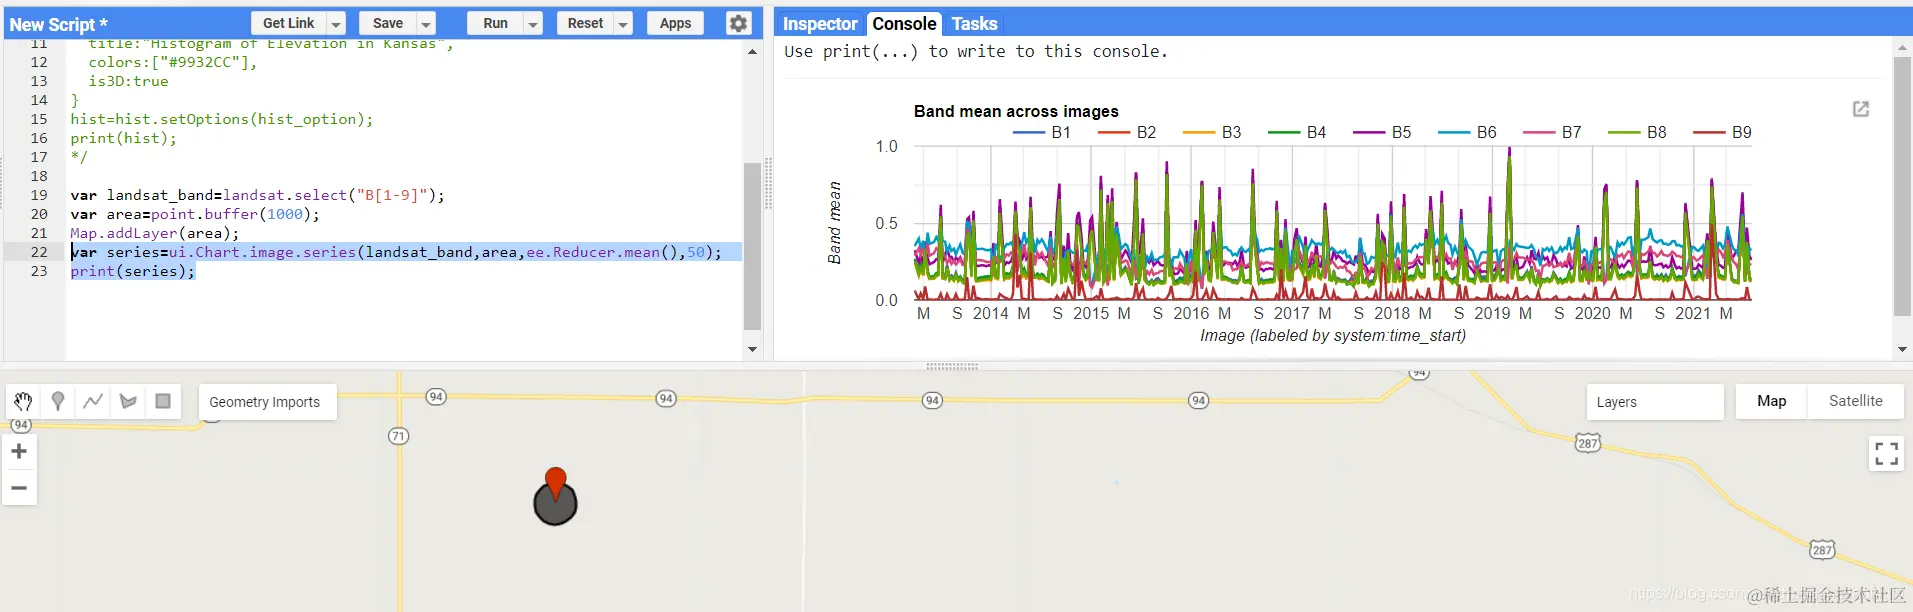
Task: Click the code editor scroll up arrow
Action: pyautogui.click(x=752, y=51)
